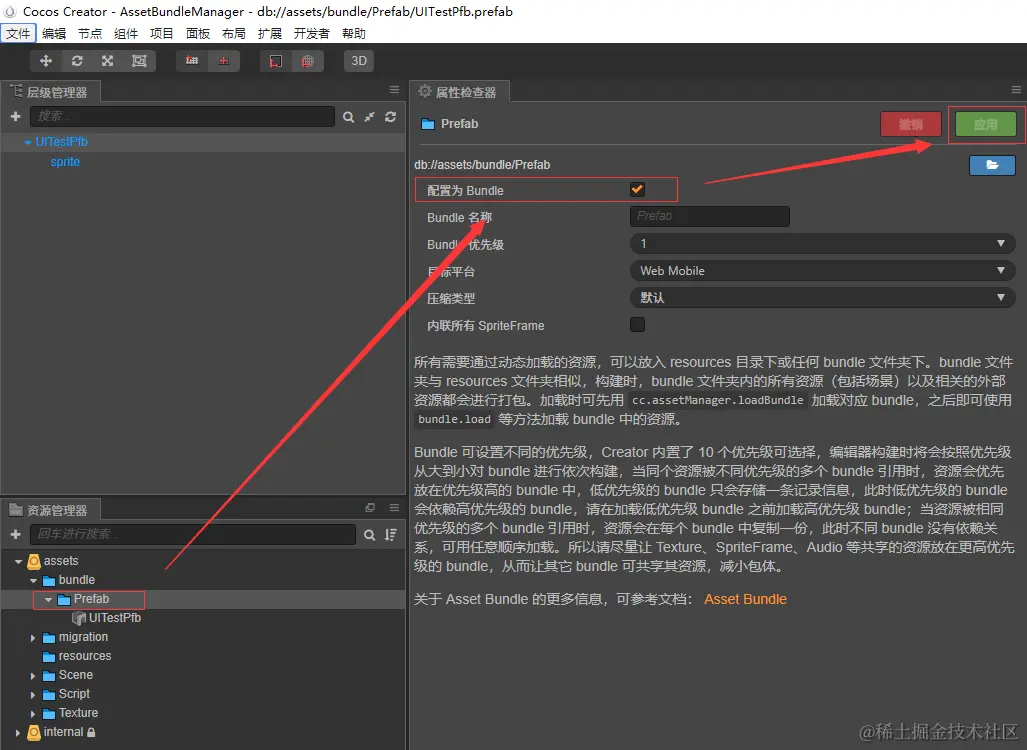Select the rect transform tool

coord(139,61)
